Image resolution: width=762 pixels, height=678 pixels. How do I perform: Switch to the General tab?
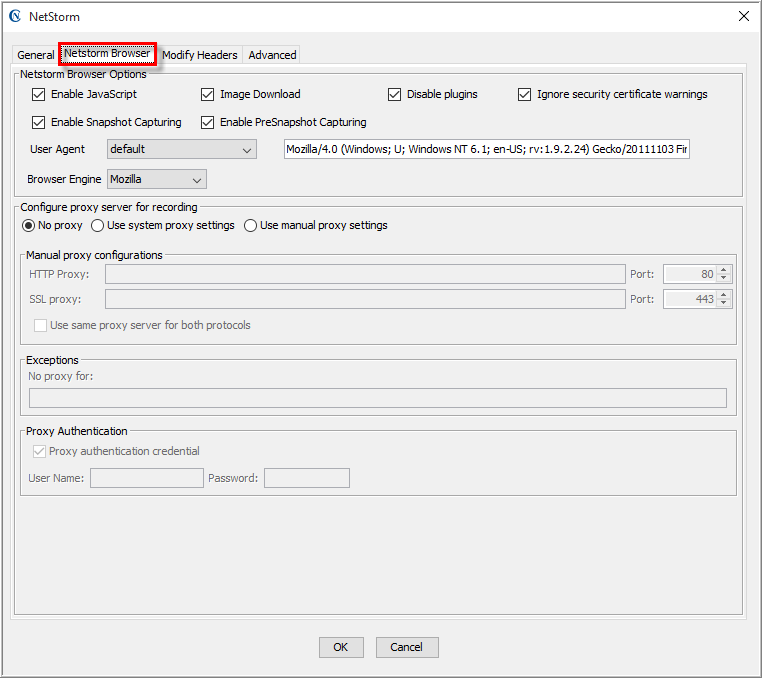[35, 55]
